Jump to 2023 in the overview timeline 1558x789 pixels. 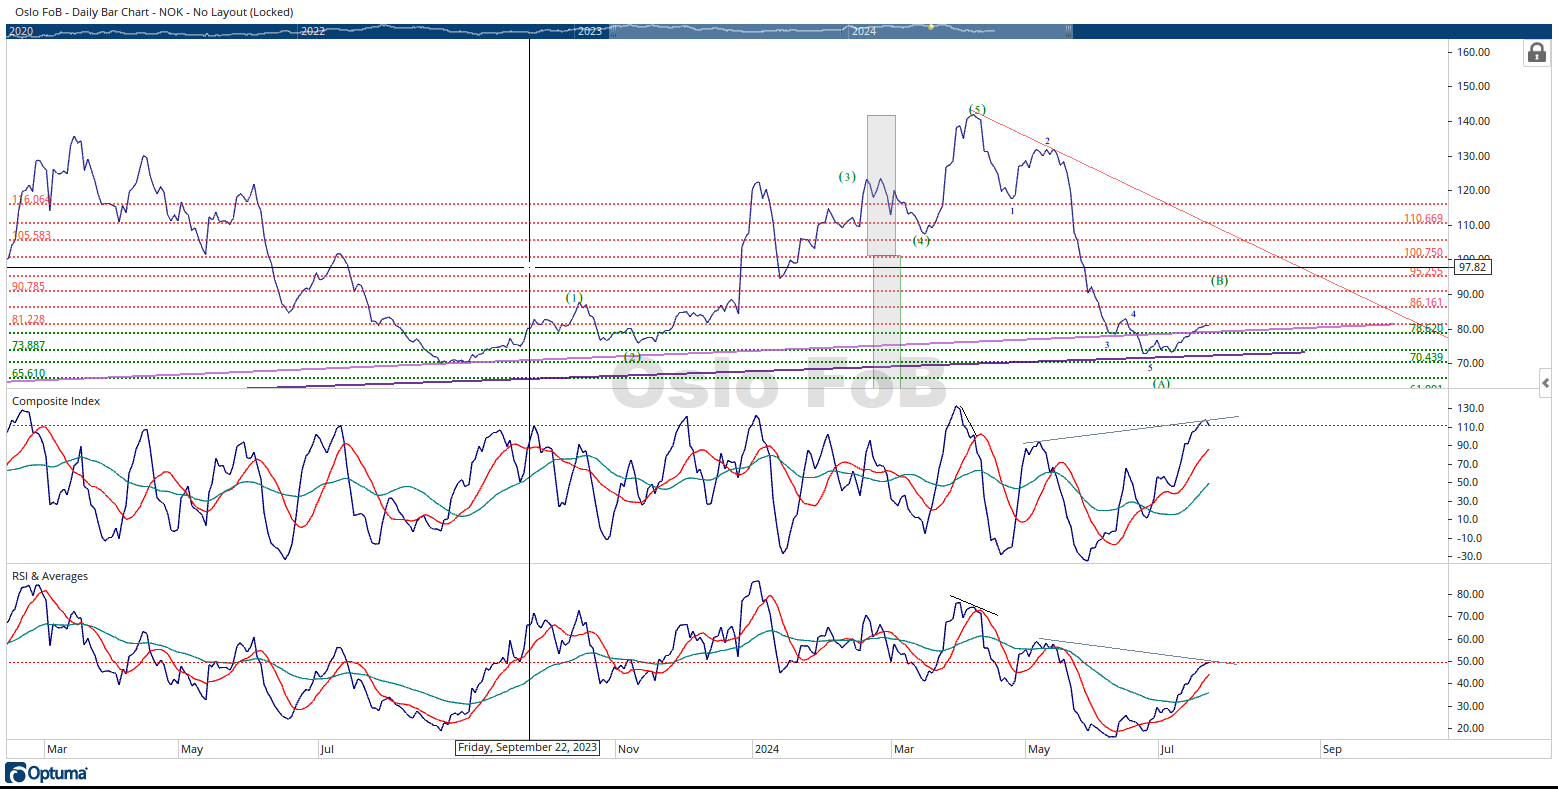coord(590,31)
